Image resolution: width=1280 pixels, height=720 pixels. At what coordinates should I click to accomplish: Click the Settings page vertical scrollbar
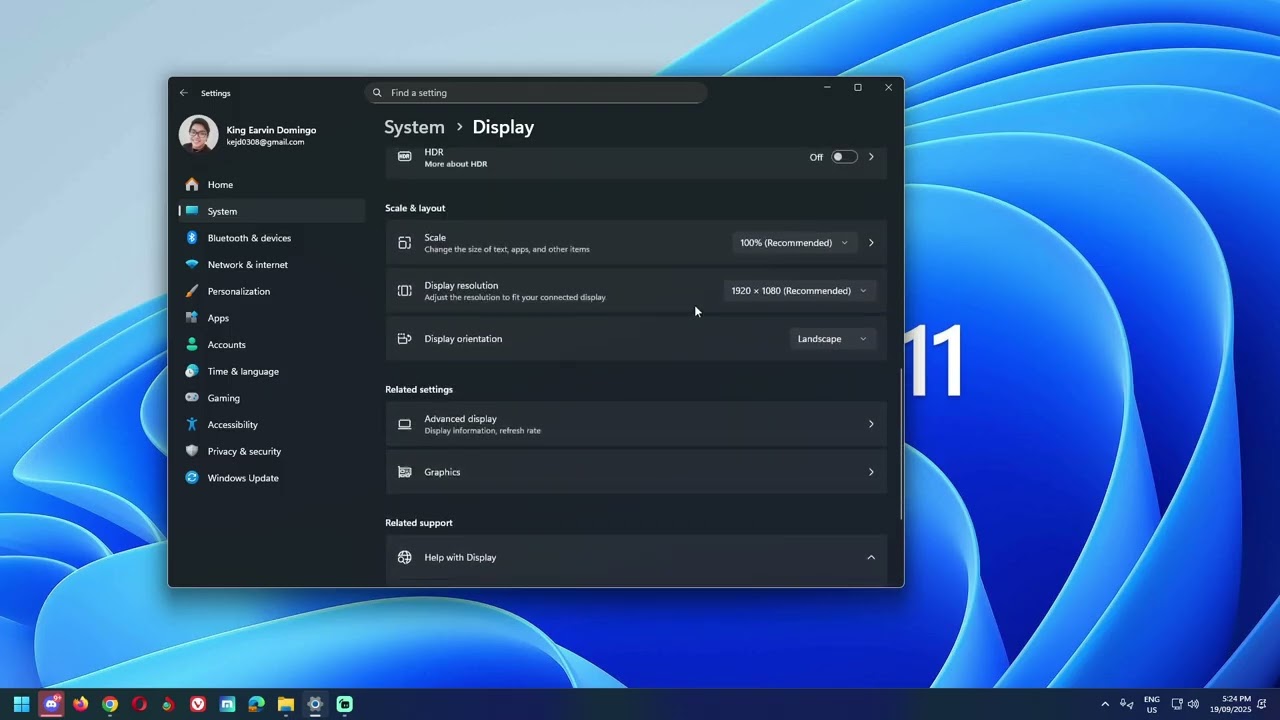(x=901, y=443)
